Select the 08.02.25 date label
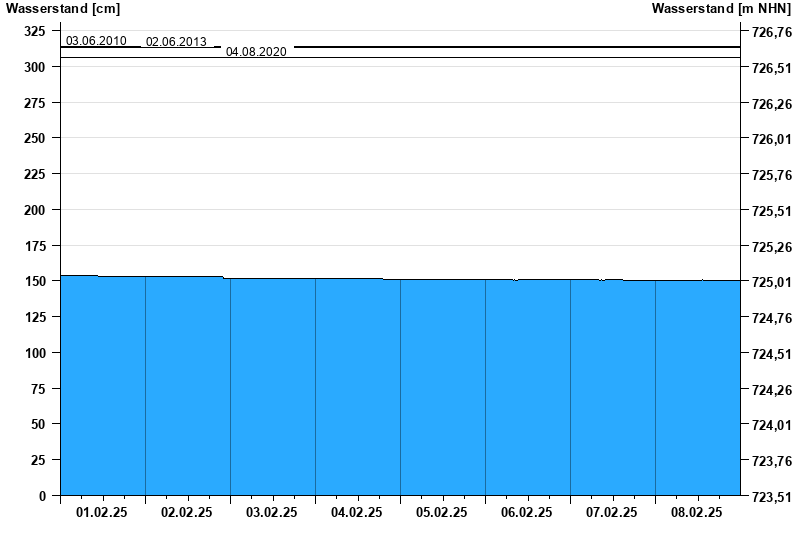Screen dimensions: 800x550 pyautogui.click(x=697, y=512)
